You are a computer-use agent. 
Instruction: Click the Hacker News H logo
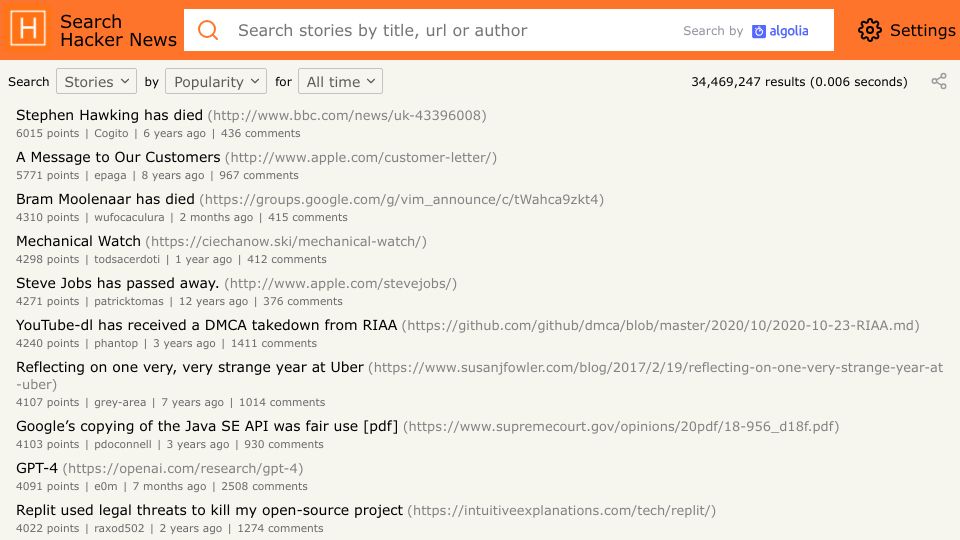(x=28, y=29)
